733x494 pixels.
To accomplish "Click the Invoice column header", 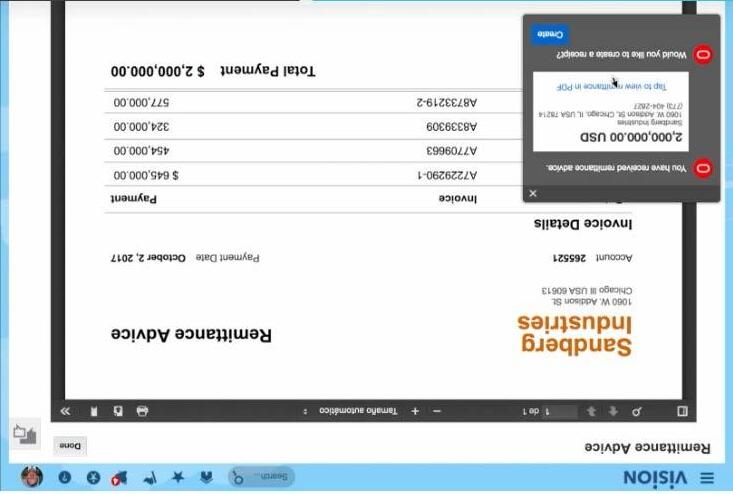I will pyautogui.click(x=458, y=199).
